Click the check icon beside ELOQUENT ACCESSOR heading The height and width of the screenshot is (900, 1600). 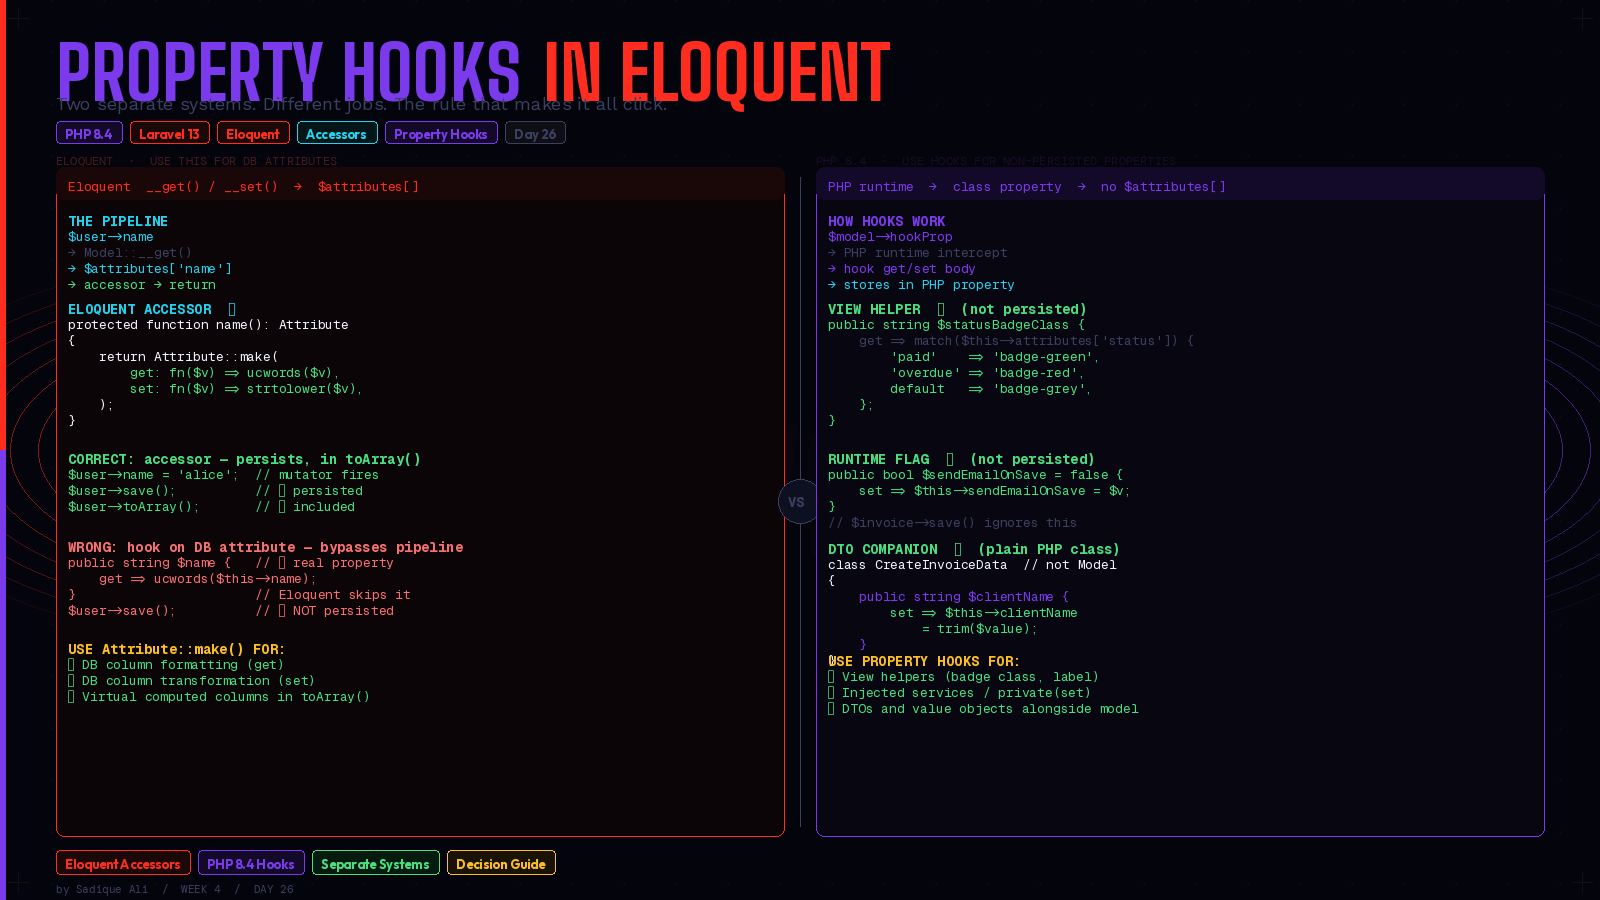tap(231, 309)
